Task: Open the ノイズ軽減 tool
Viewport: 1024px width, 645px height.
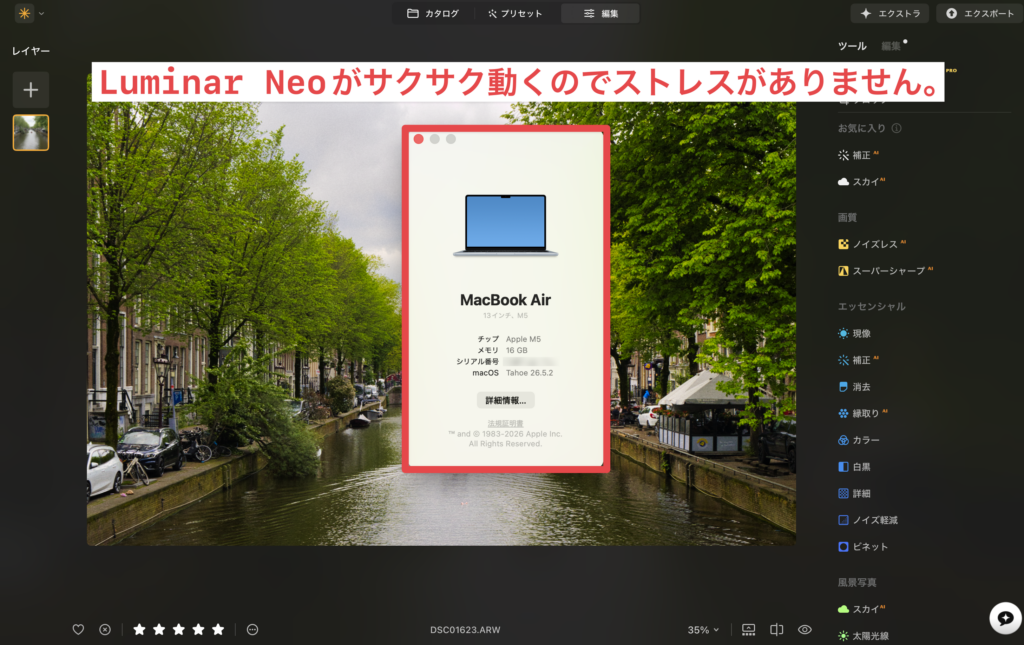Action: pos(868,520)
